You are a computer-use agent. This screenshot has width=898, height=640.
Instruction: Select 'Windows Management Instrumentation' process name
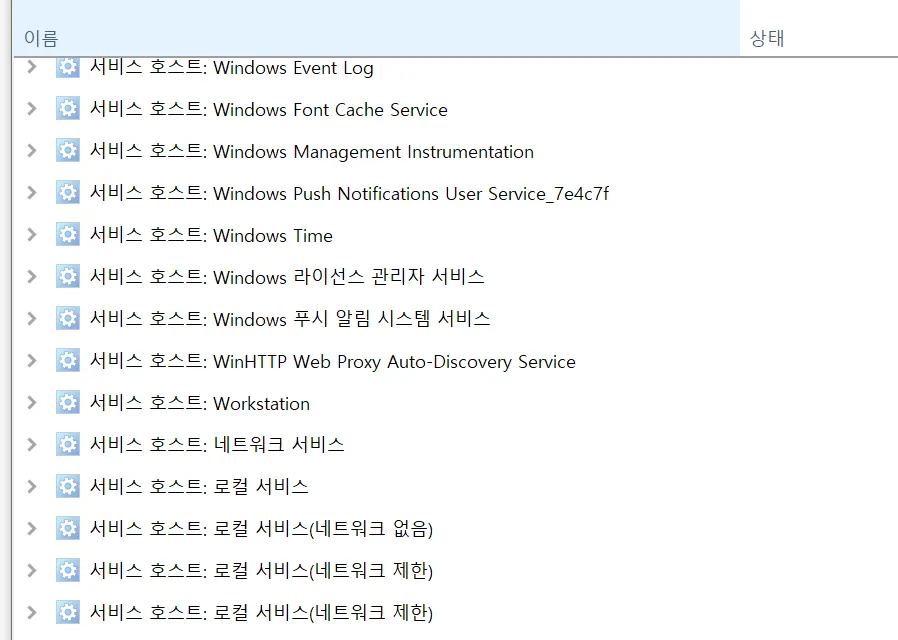(x=373, y=152)
